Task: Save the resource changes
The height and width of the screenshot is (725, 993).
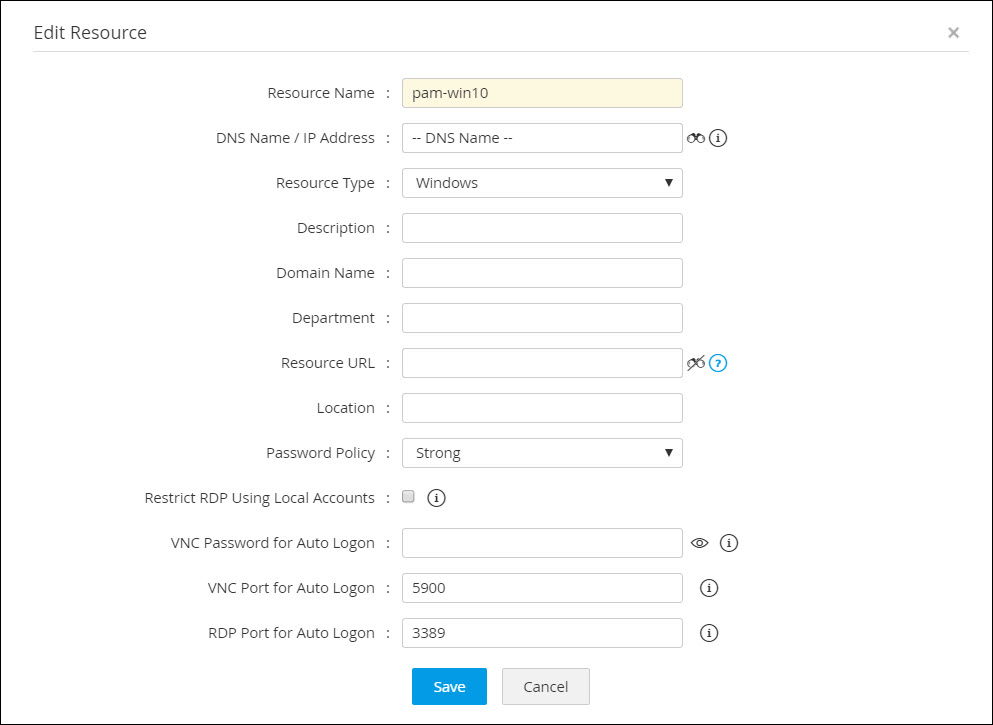Action: 449,686
